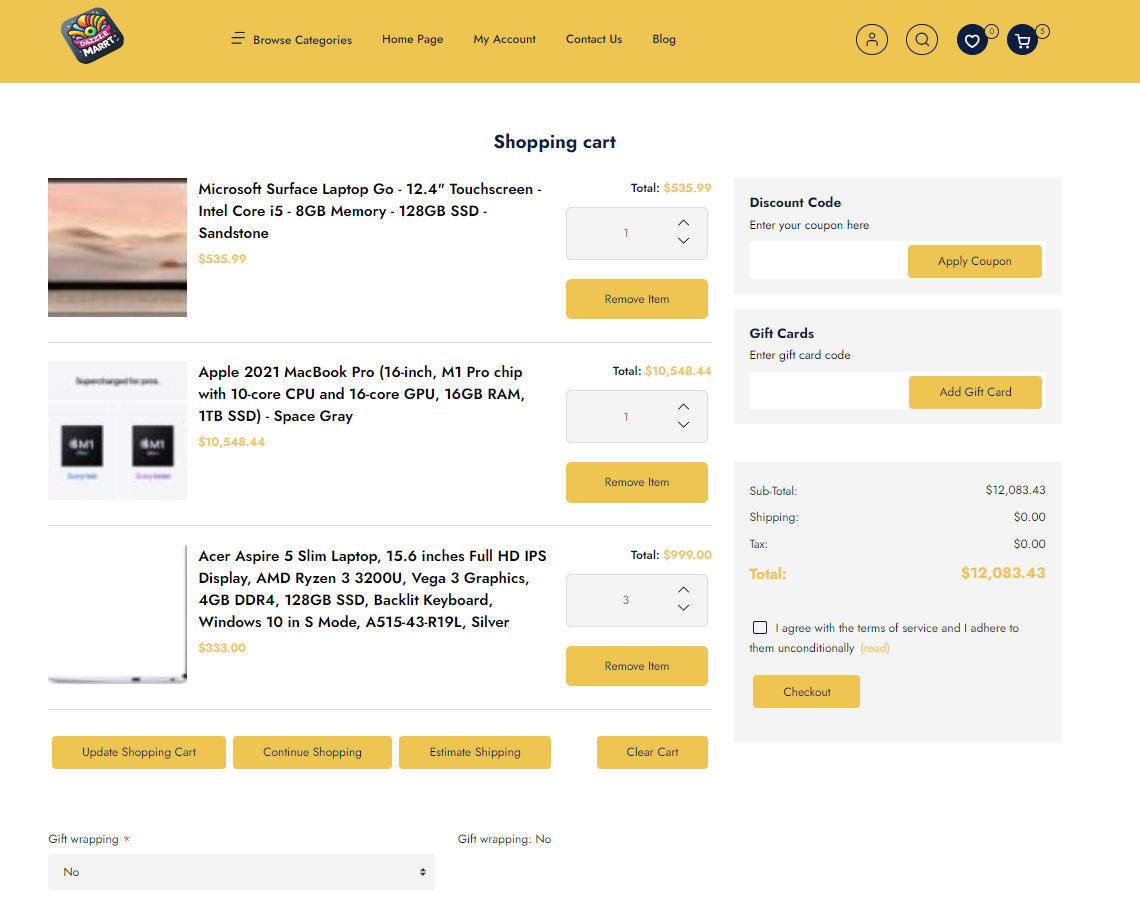Increase Apple MacBook Pro quantity
This screenshot has height=901, width=1140.
pyautogui.click(x=683, y=407)
